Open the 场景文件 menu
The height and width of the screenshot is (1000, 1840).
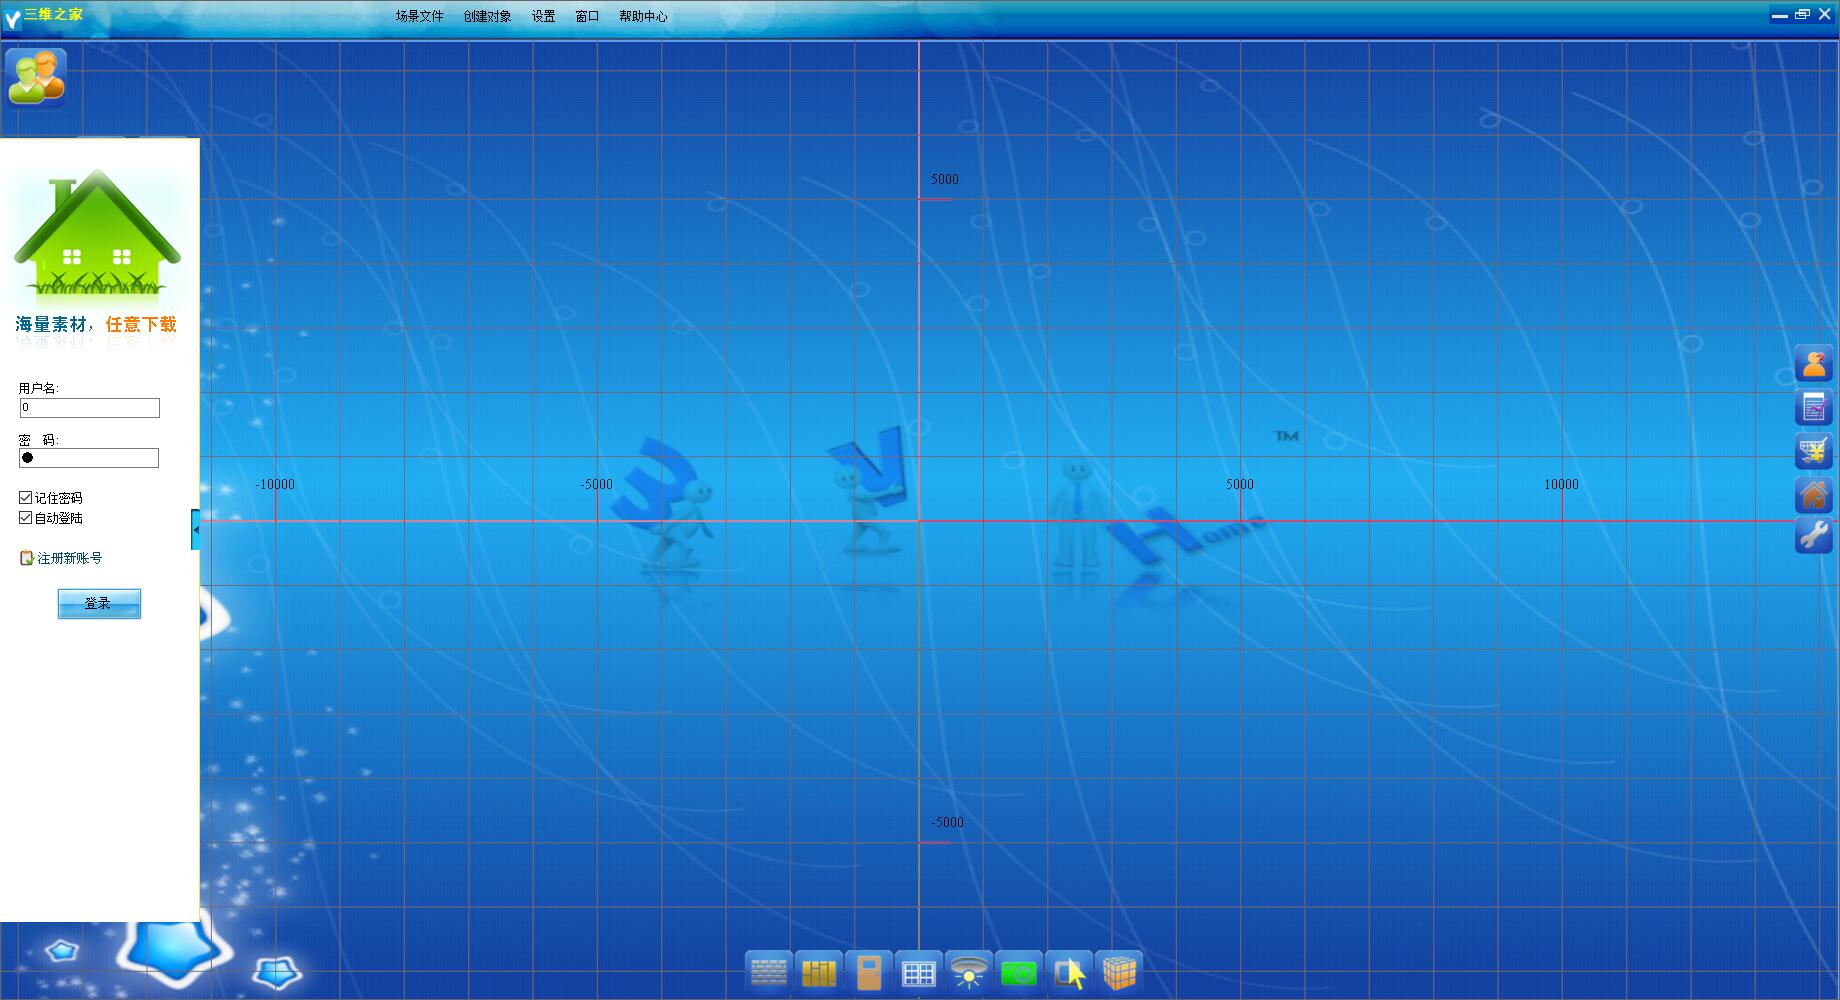[419, 16]
